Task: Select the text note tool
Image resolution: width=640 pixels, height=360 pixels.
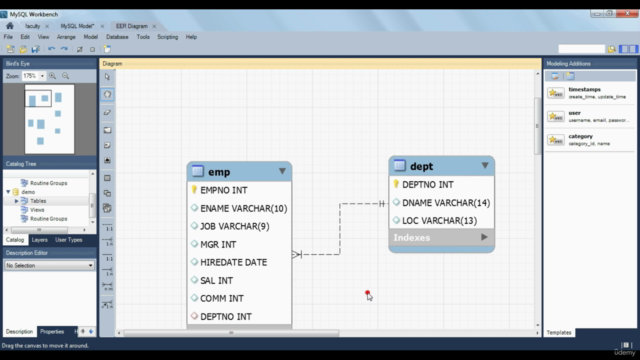Action: pos(107,145)
